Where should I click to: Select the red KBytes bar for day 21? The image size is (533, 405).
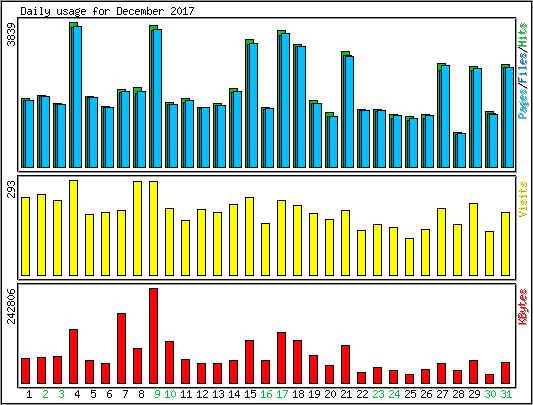point(345,365)
